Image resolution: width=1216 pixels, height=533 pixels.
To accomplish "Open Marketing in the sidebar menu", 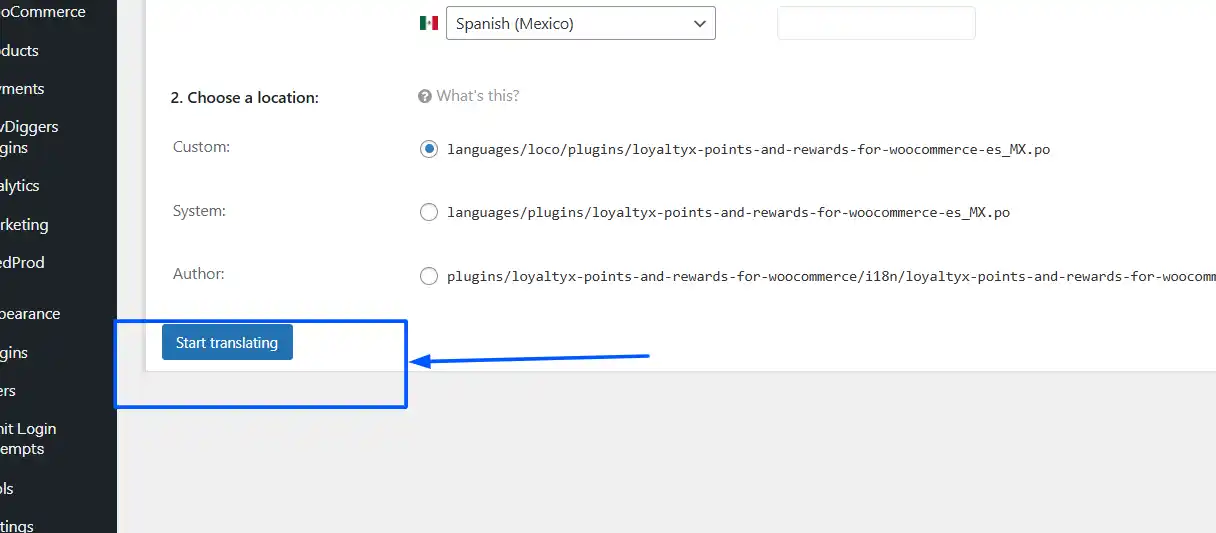I will click(x=24, y=224).
